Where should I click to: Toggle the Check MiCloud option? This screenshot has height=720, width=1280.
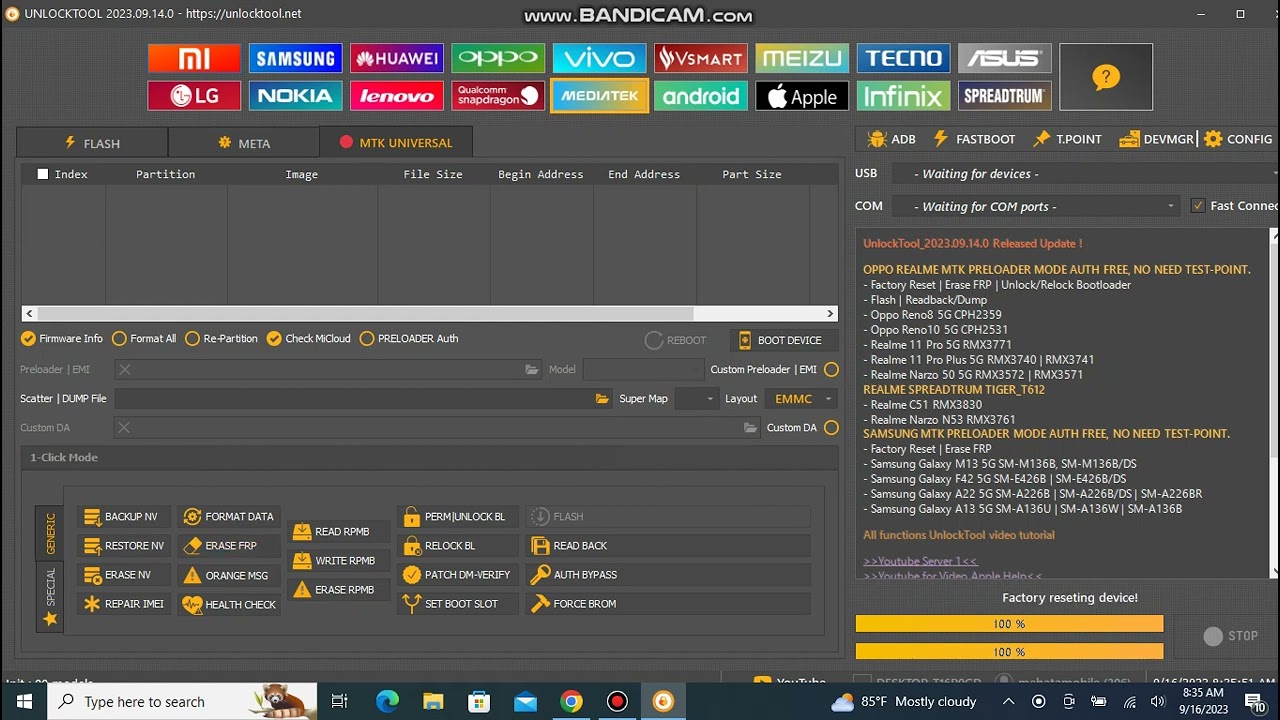308,339
